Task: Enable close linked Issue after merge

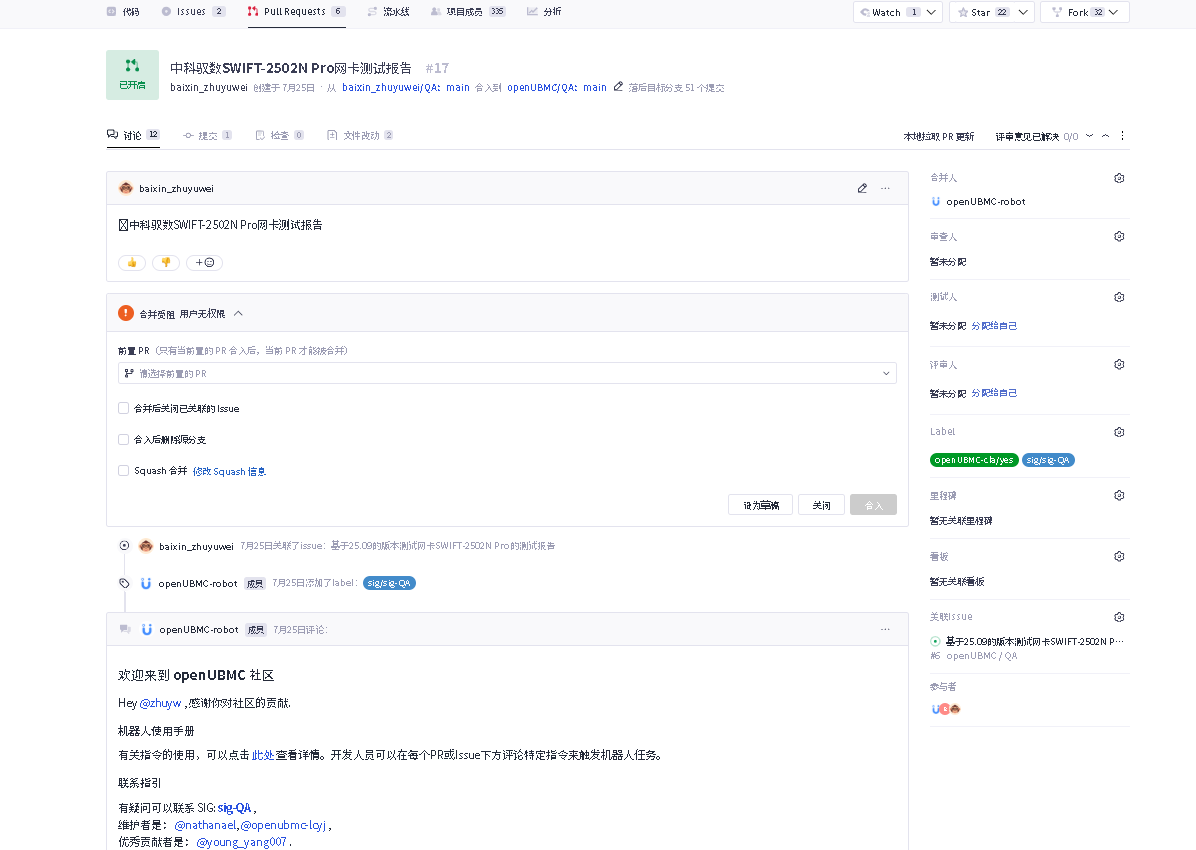Action: coord(124,408)
